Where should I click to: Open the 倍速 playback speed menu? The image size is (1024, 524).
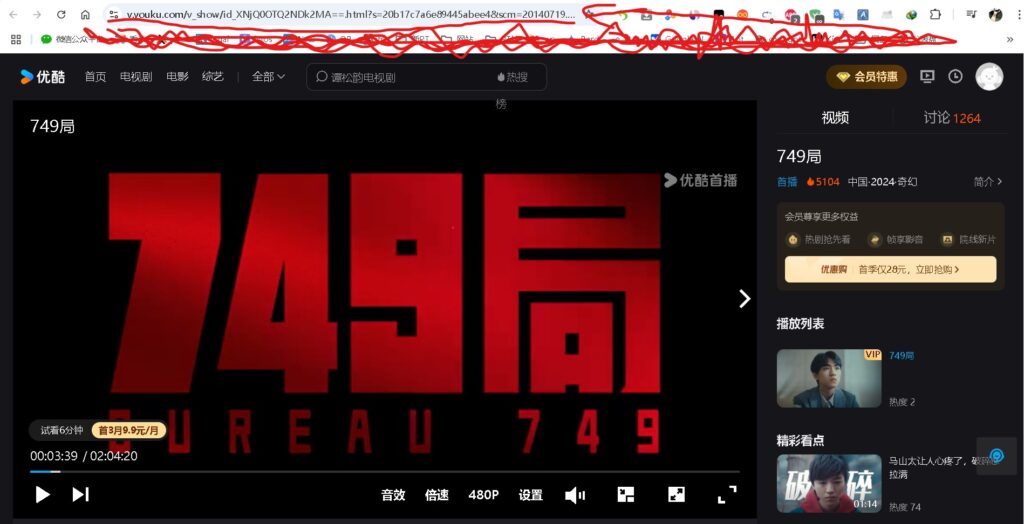pyautogui.click(x=437, y=495)
